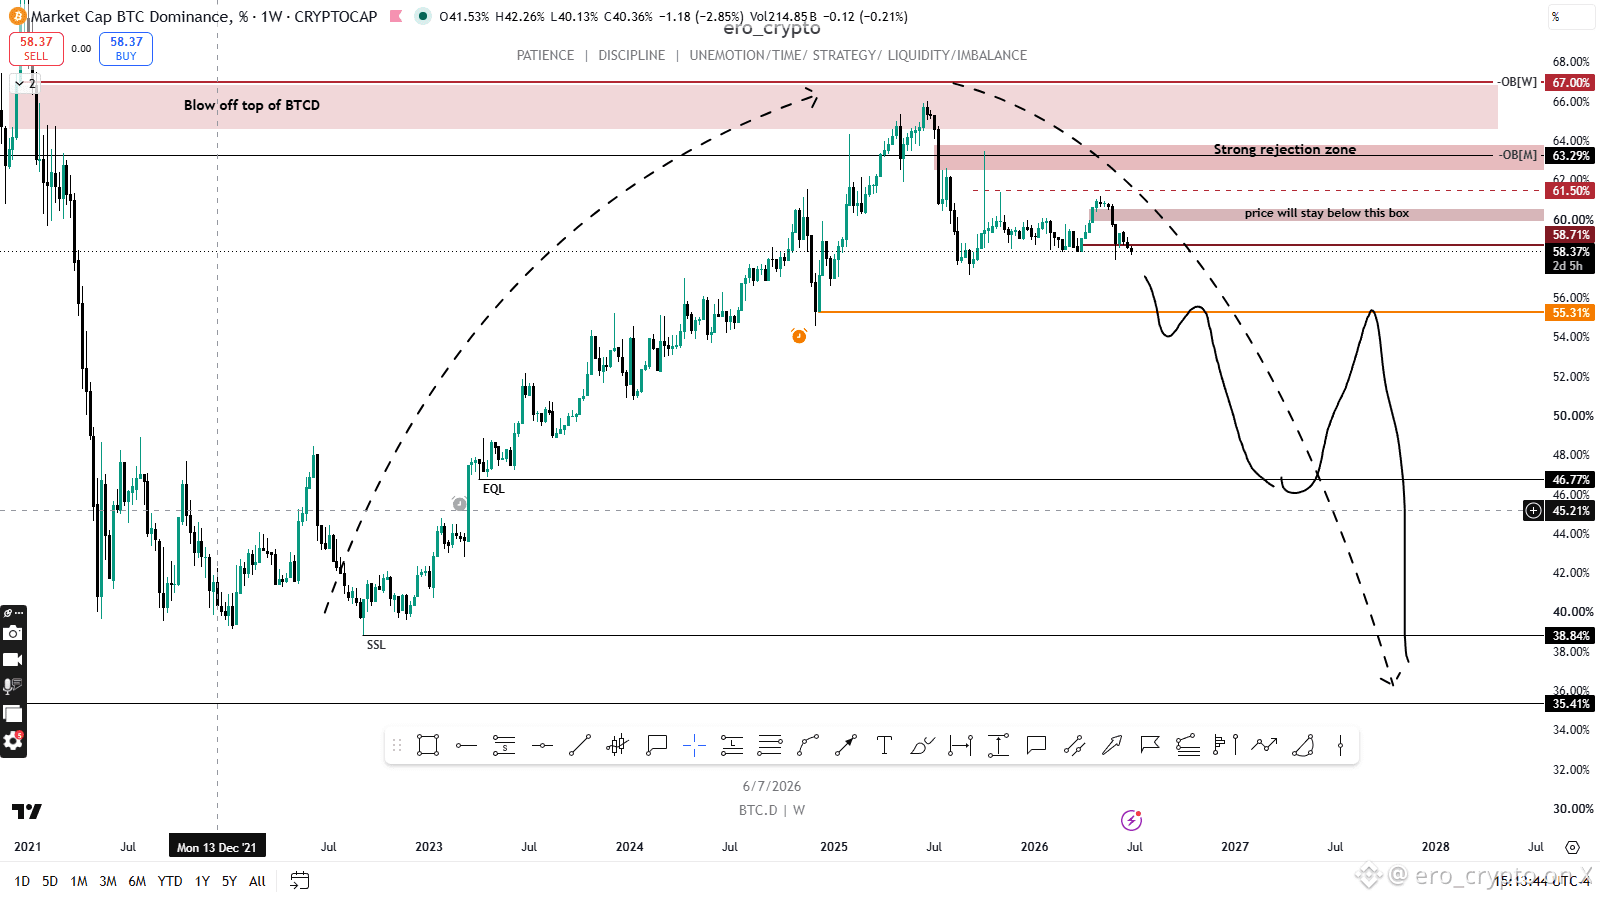Set time range to 5D
Image resolution: width=1600 pixels, height=900 pixels.
50,881
